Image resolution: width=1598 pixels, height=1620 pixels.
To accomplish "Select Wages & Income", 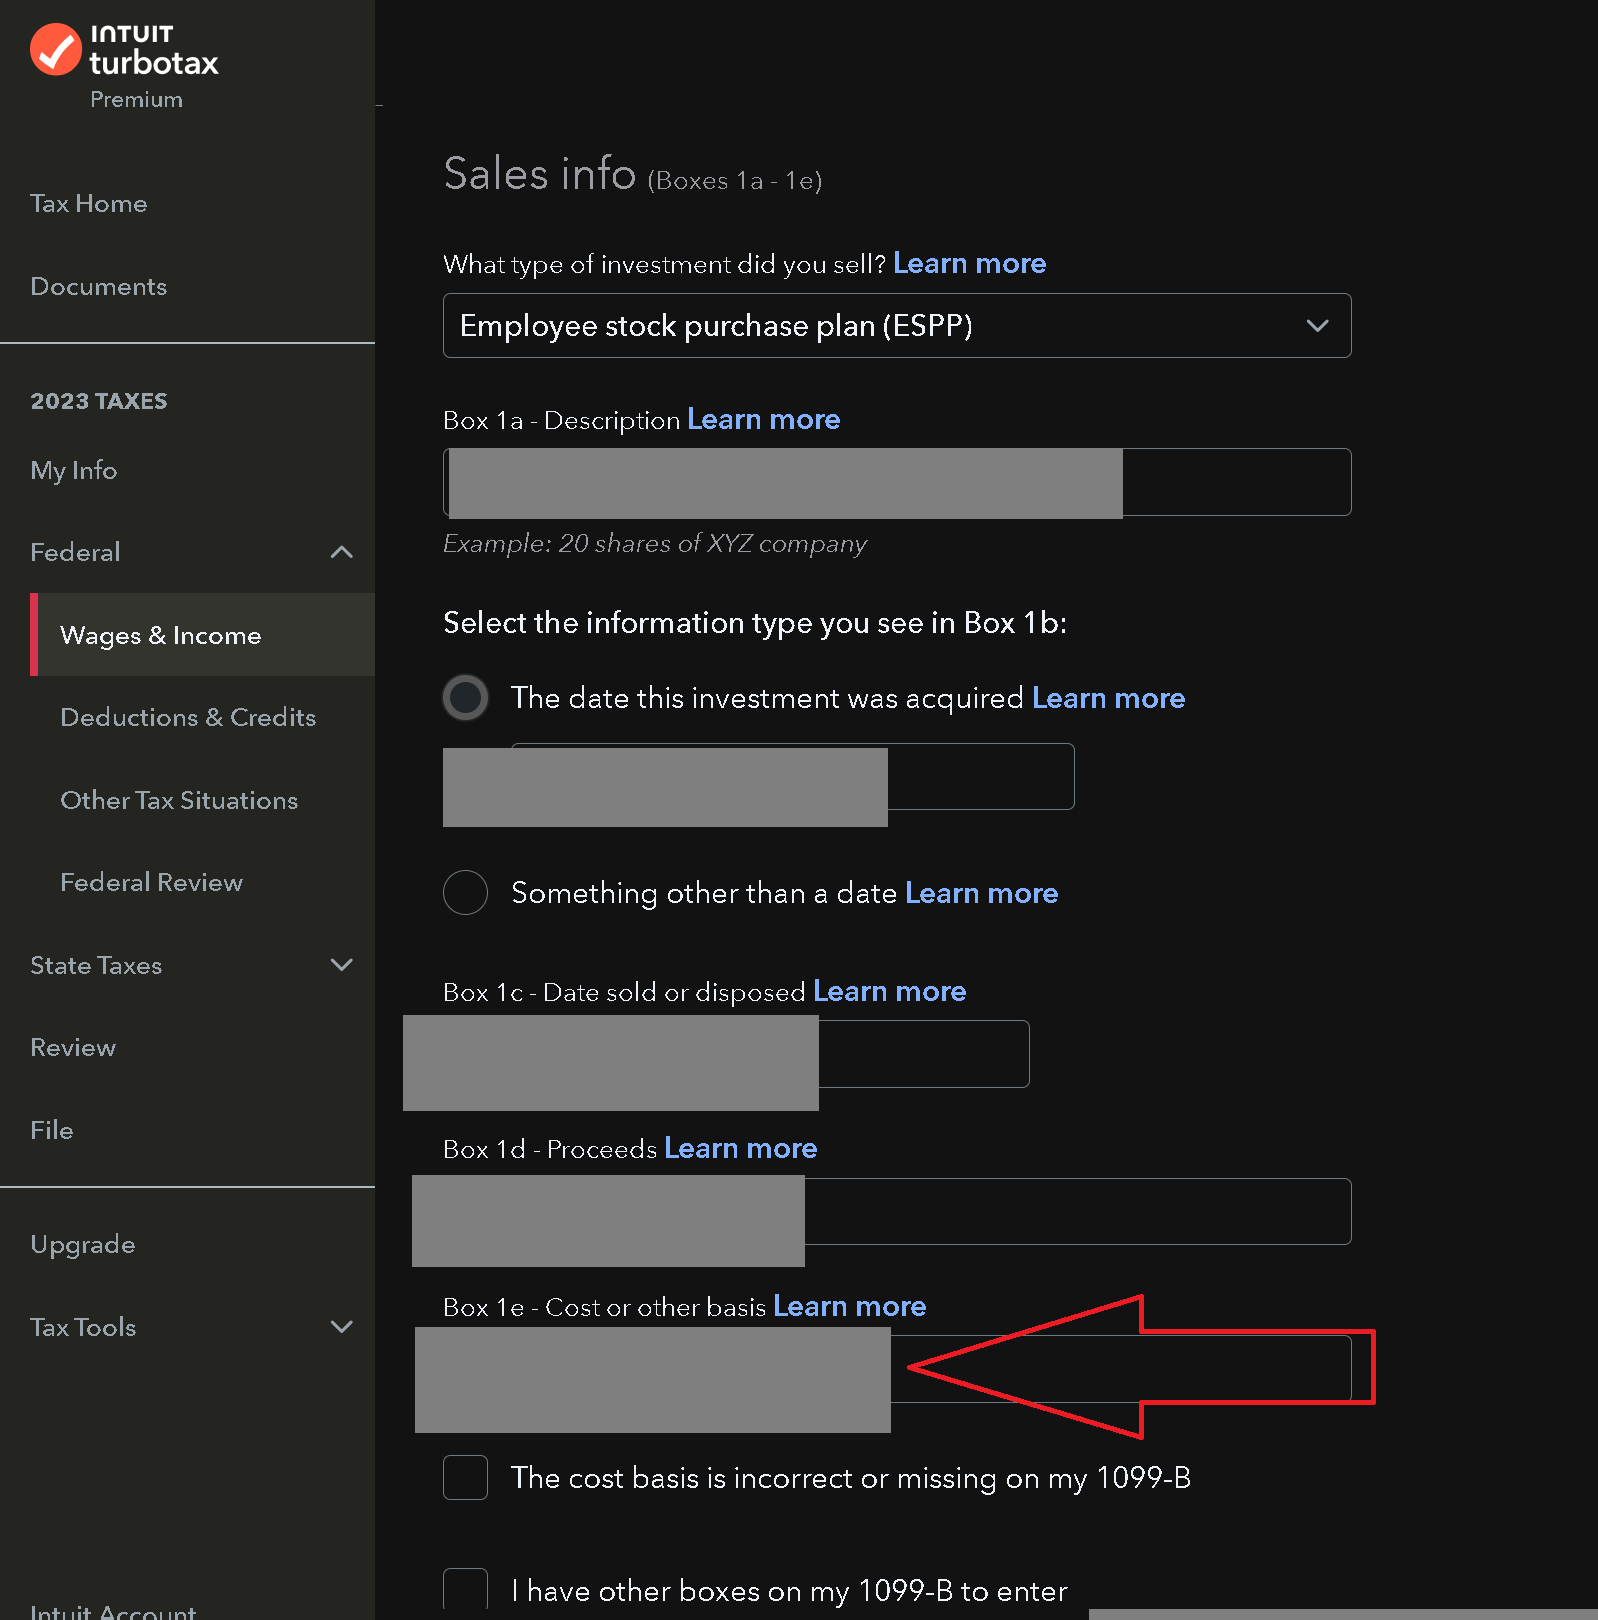I will click(202, 635).
